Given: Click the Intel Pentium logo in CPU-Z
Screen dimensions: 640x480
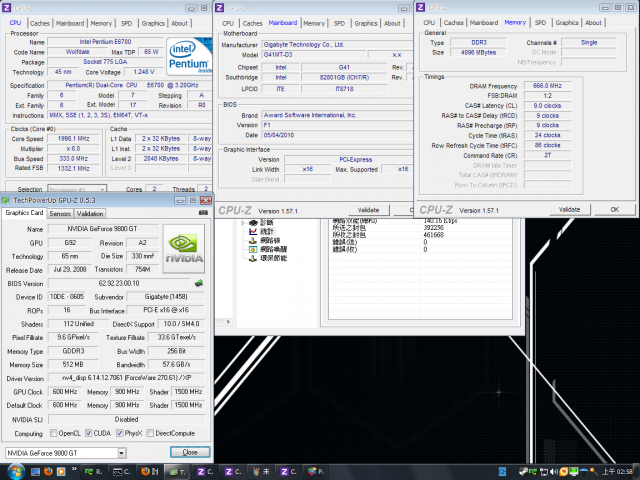Looking at the screenshot, I should [189, 57].
